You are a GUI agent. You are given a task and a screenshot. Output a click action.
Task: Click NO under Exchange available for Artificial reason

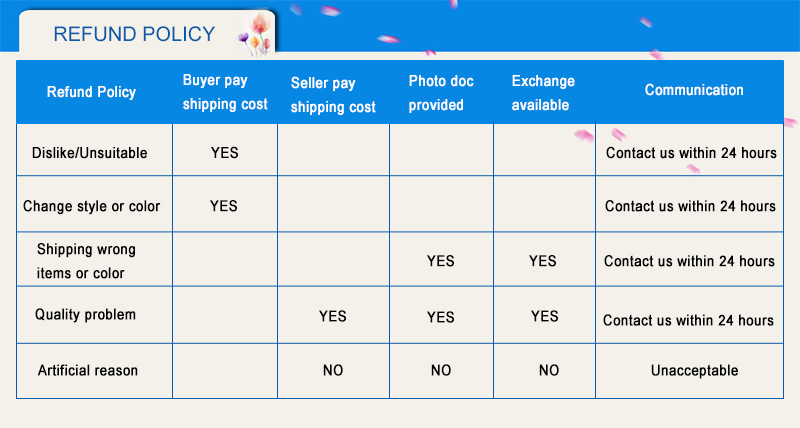pos(549,370)
